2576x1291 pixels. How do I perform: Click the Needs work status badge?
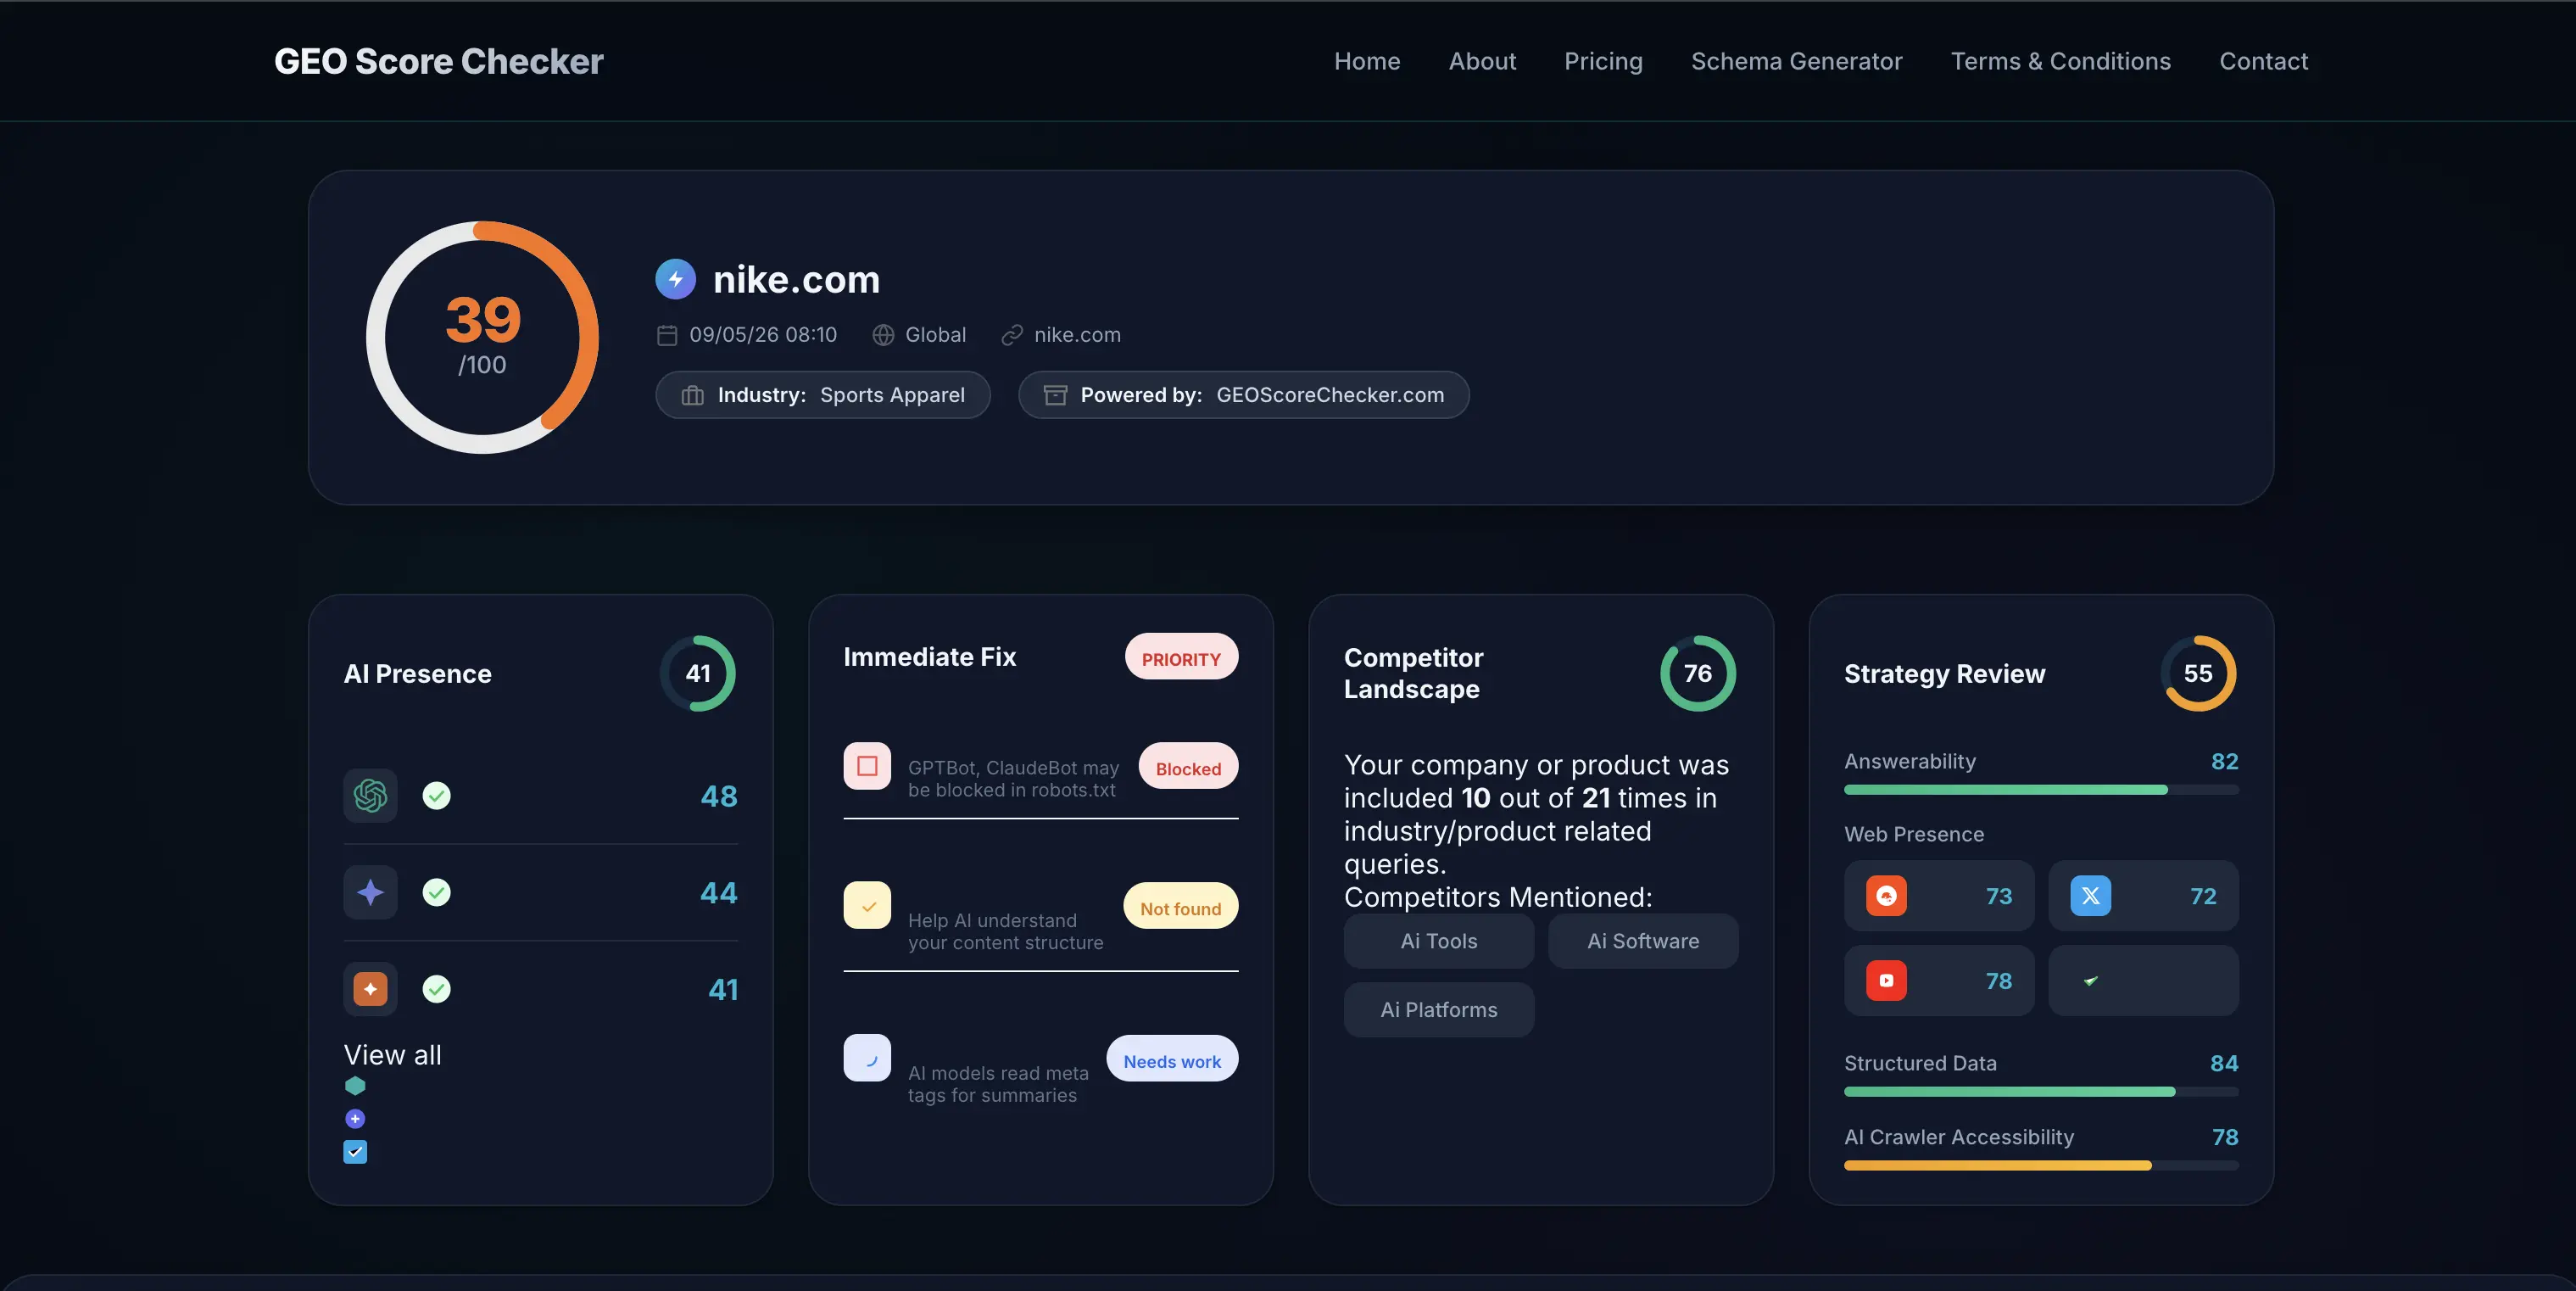coord(1172,1059)
